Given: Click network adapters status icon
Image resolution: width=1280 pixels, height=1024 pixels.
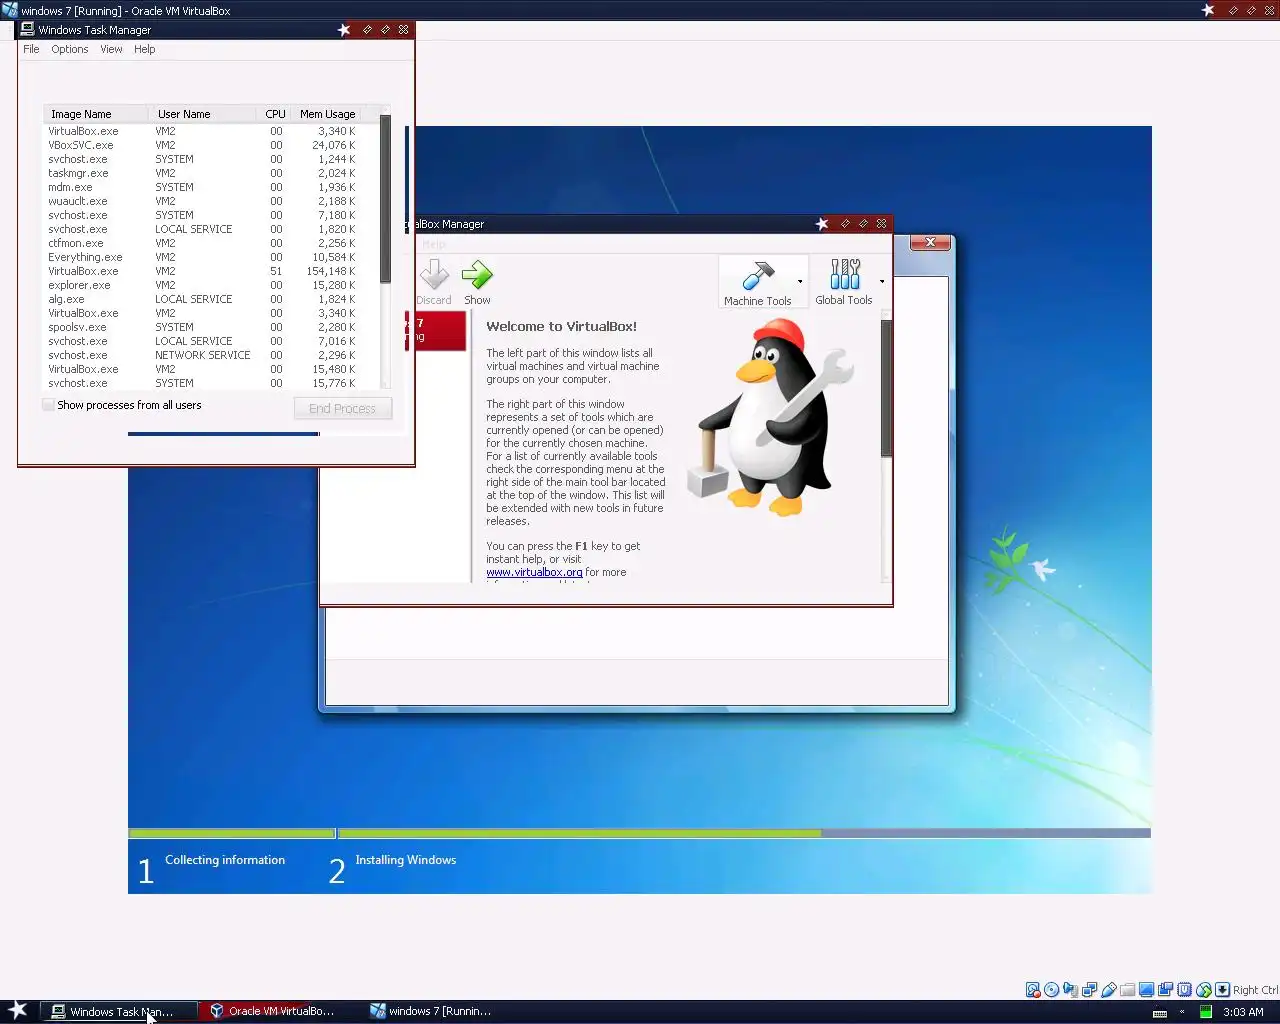Looking at the screenshot, I should point(1089,989).
